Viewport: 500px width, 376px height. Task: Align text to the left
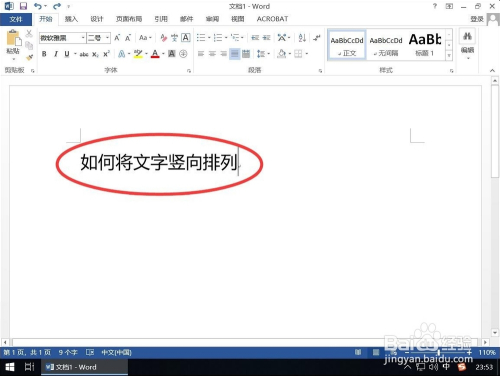(x=201, y=54)
